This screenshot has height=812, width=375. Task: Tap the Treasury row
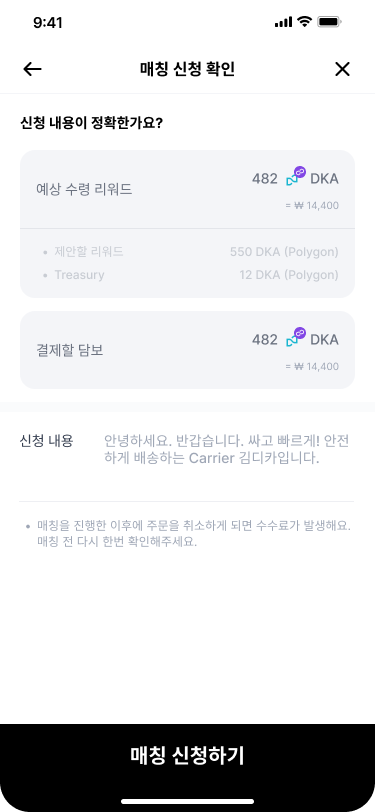pos(188,275)
